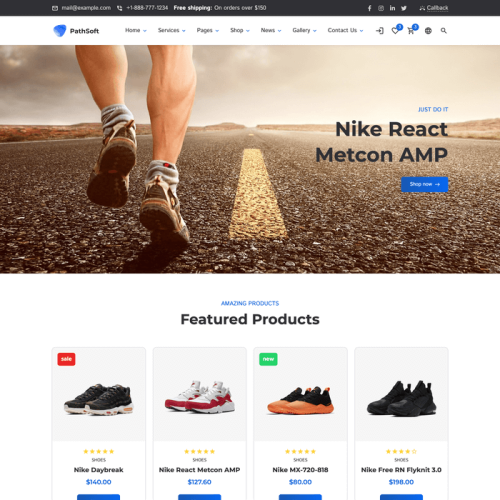Click the PathSoft logo

pyautogui.click(x=76, y=31)
